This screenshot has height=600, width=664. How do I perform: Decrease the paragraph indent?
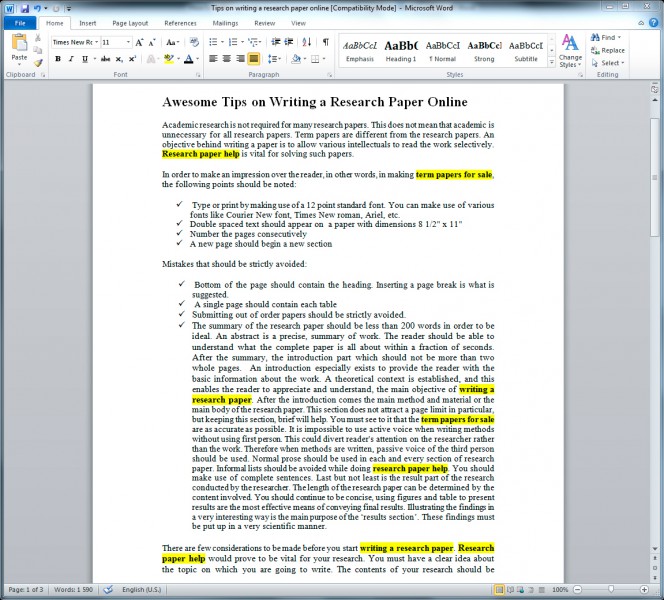tap(276, 42)
